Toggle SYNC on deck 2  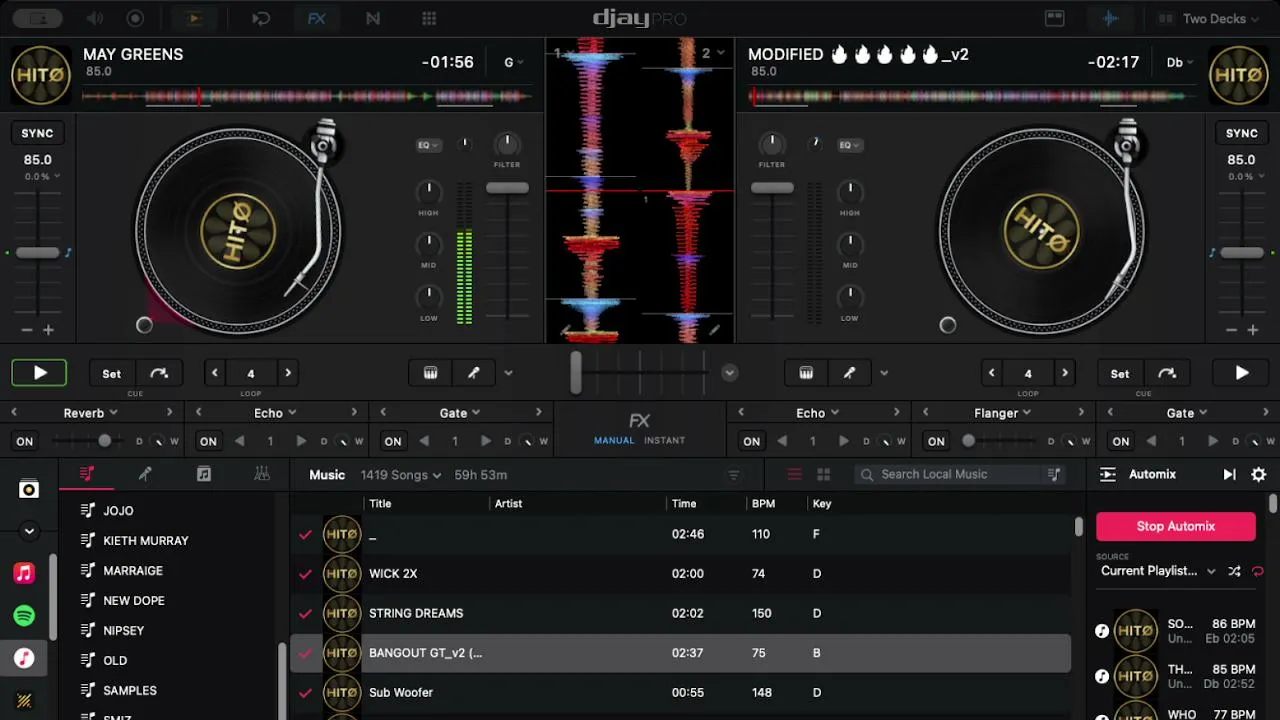pos(1242,133)
